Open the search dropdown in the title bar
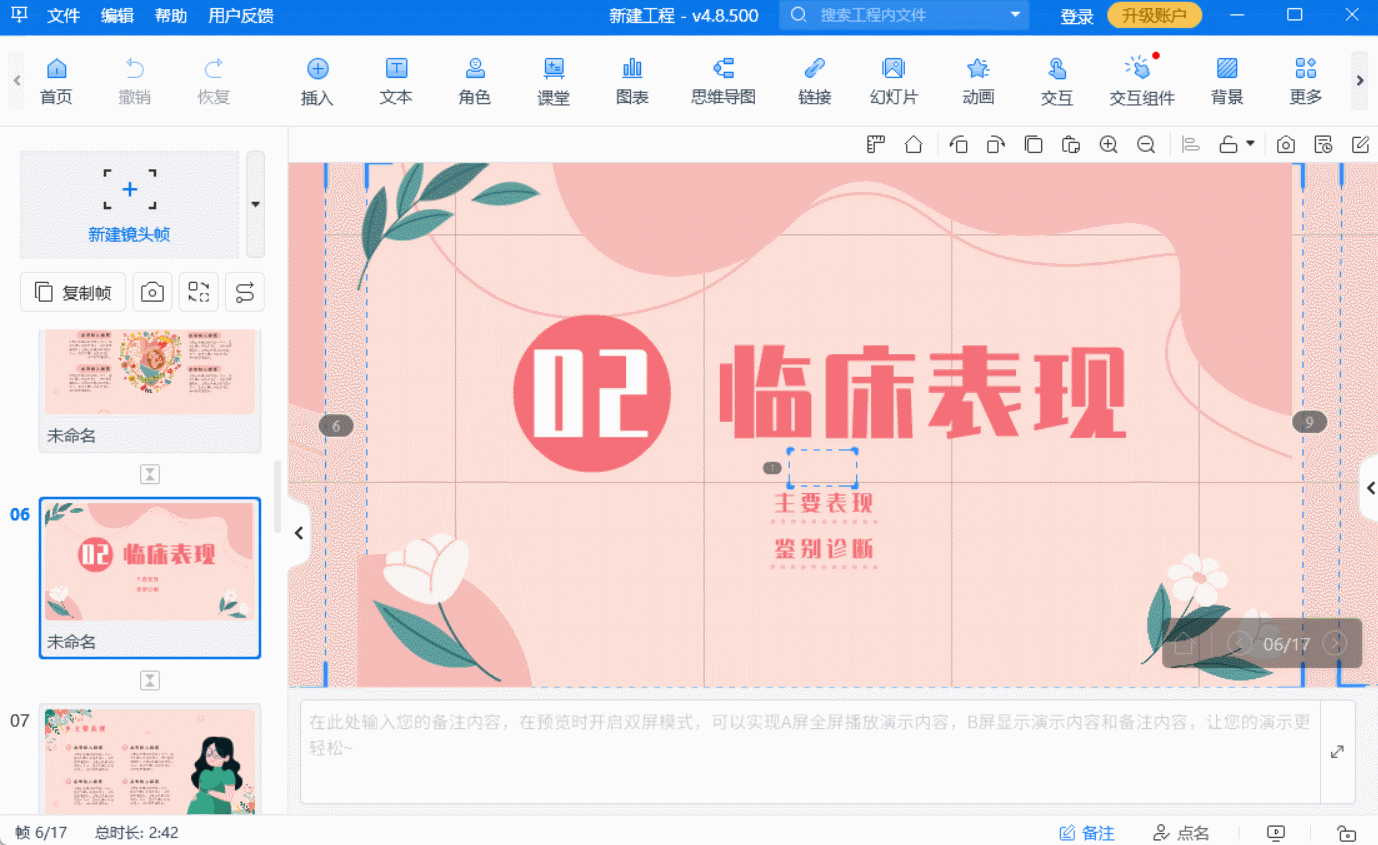The image size is (1378, 845). tap(1013, 15)
